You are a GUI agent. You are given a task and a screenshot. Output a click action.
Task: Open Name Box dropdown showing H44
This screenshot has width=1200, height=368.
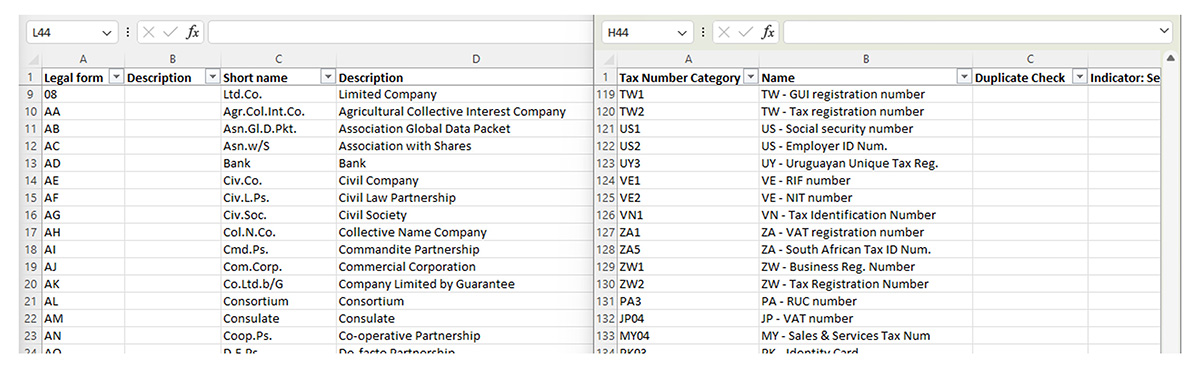point(683,32)
